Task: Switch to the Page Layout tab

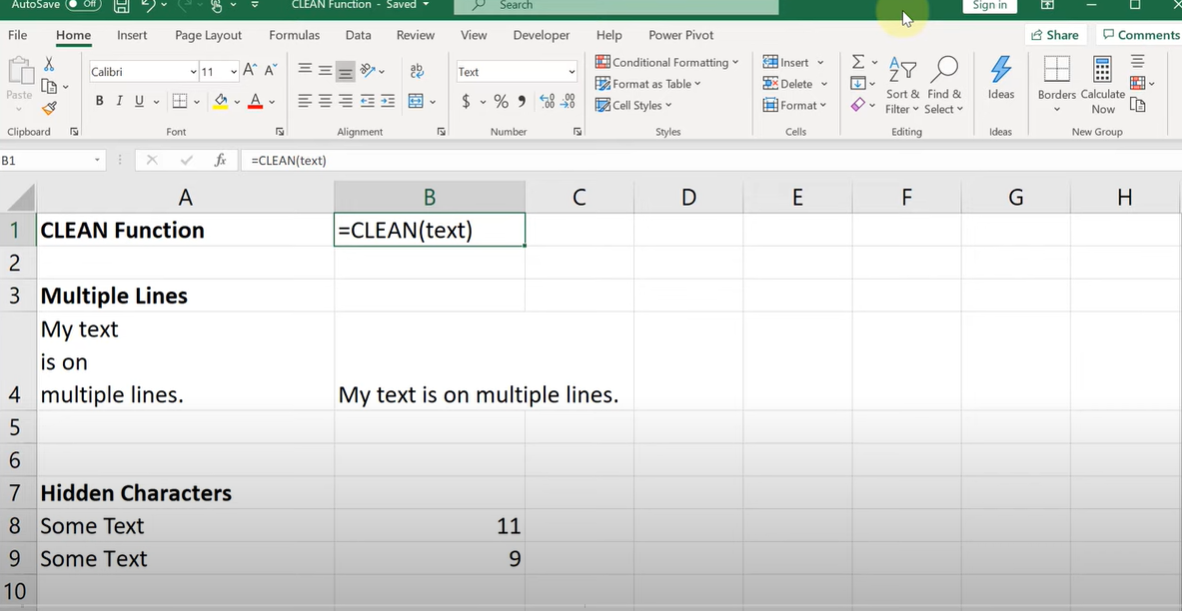Action: pyautogui.click(x=208, y=35)
